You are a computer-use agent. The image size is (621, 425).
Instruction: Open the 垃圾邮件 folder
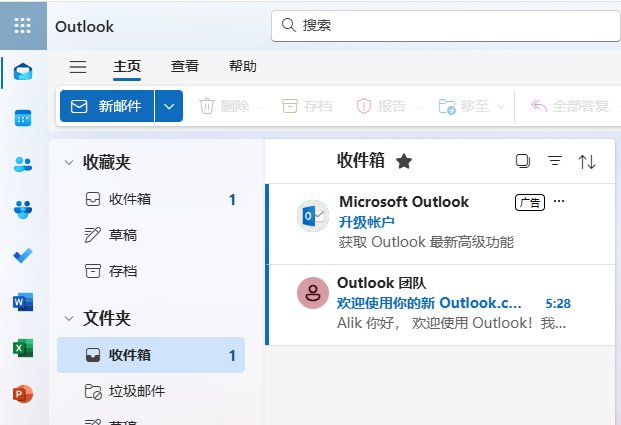click(151, 391)
